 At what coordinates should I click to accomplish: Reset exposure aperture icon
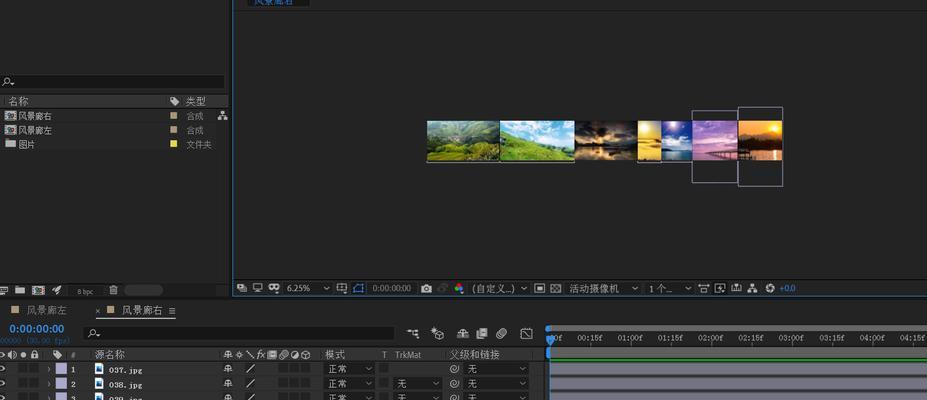tap(770, 288)
